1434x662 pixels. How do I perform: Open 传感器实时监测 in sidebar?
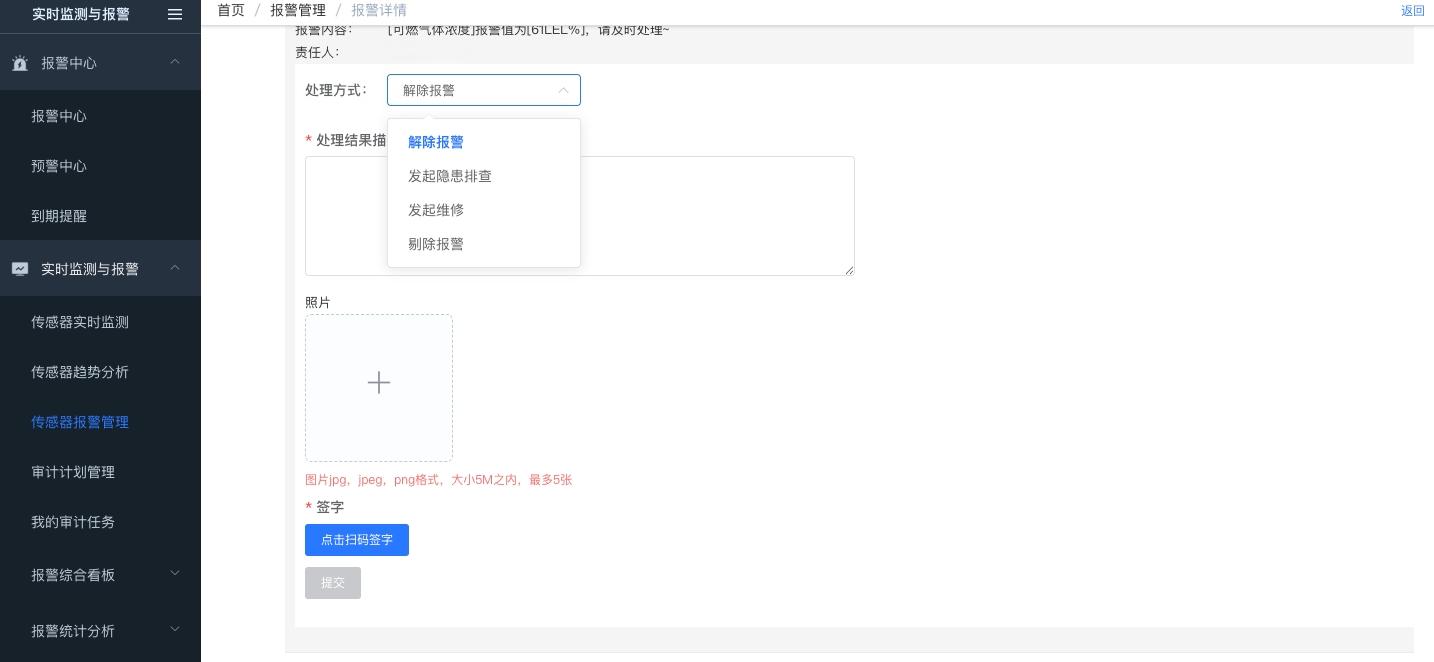point(80,322)
